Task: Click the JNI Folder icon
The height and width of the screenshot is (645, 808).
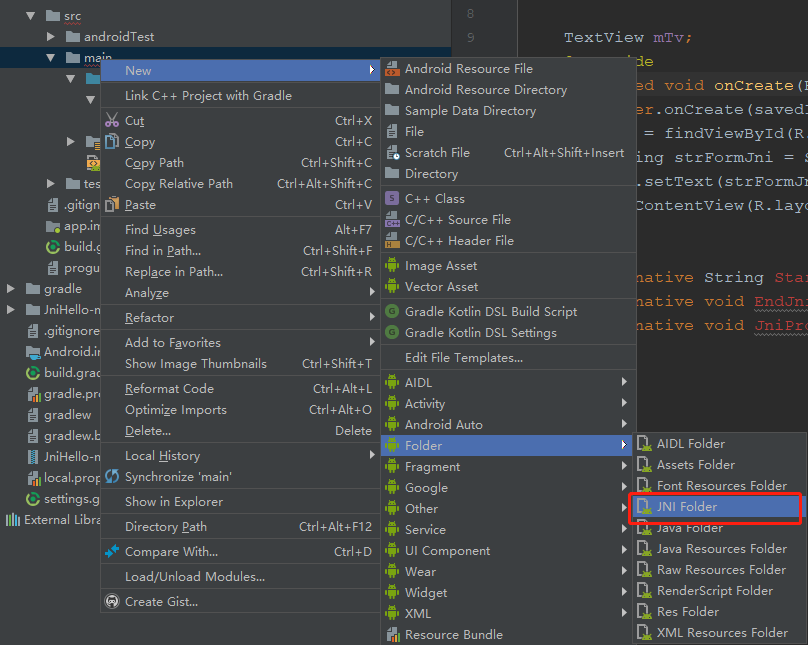Action: pyautogui.click(x=644, y=506)
